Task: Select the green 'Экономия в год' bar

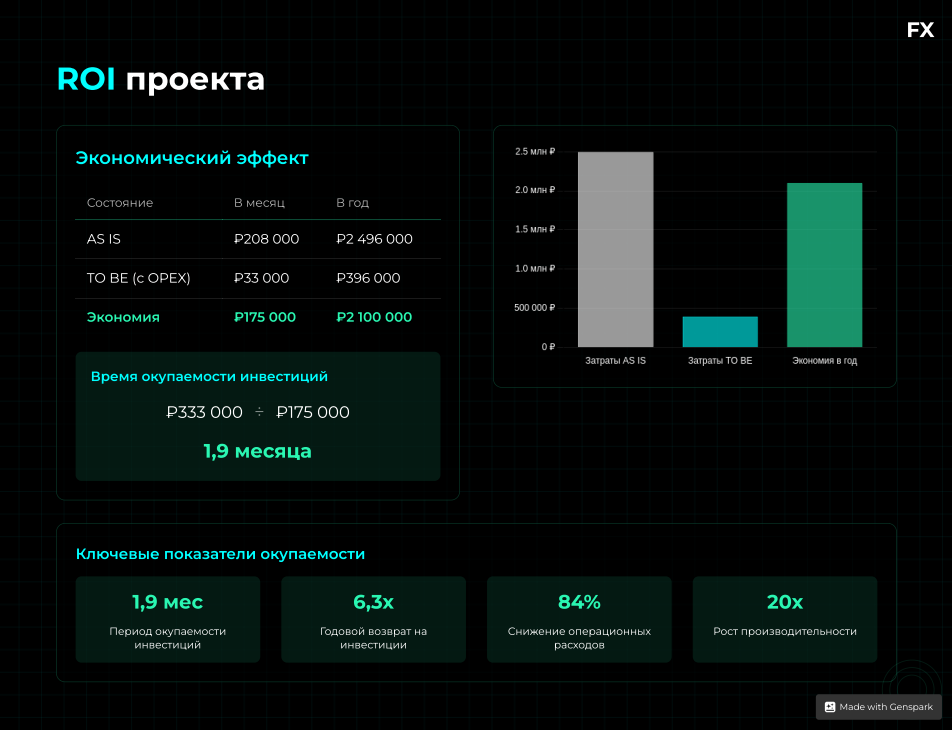Action: tap(825, 265)
